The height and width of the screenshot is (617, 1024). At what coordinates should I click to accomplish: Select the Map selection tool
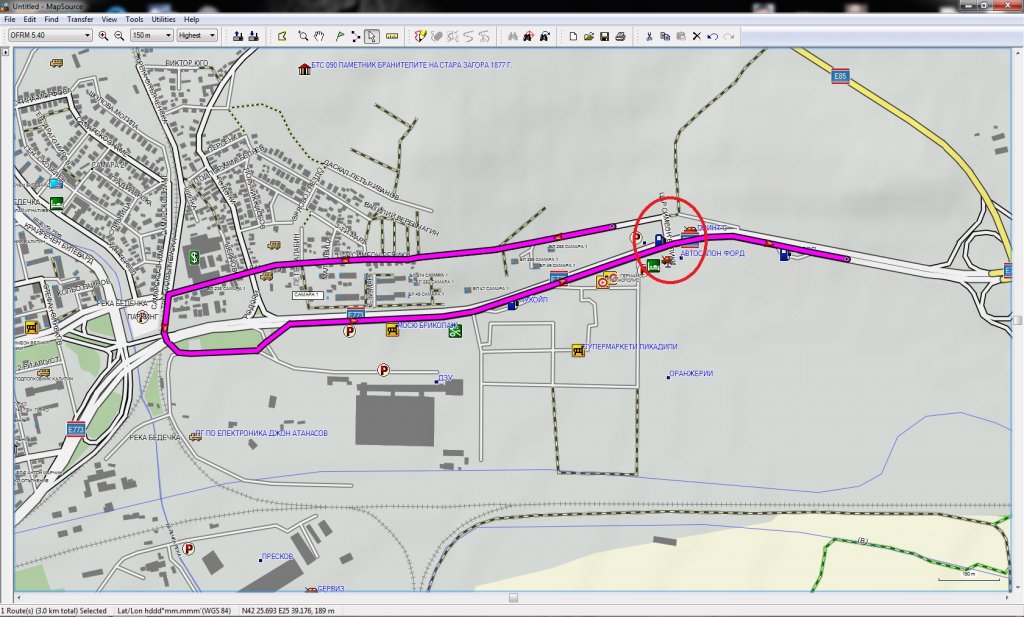point(283,36)
